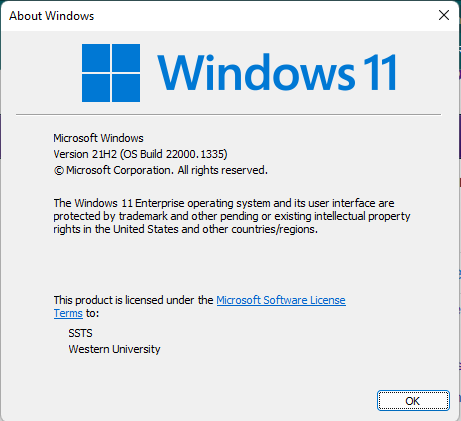461x421 pixels.
Task: Click the top-right pane of Windows logo
Action: pos(126,58)
